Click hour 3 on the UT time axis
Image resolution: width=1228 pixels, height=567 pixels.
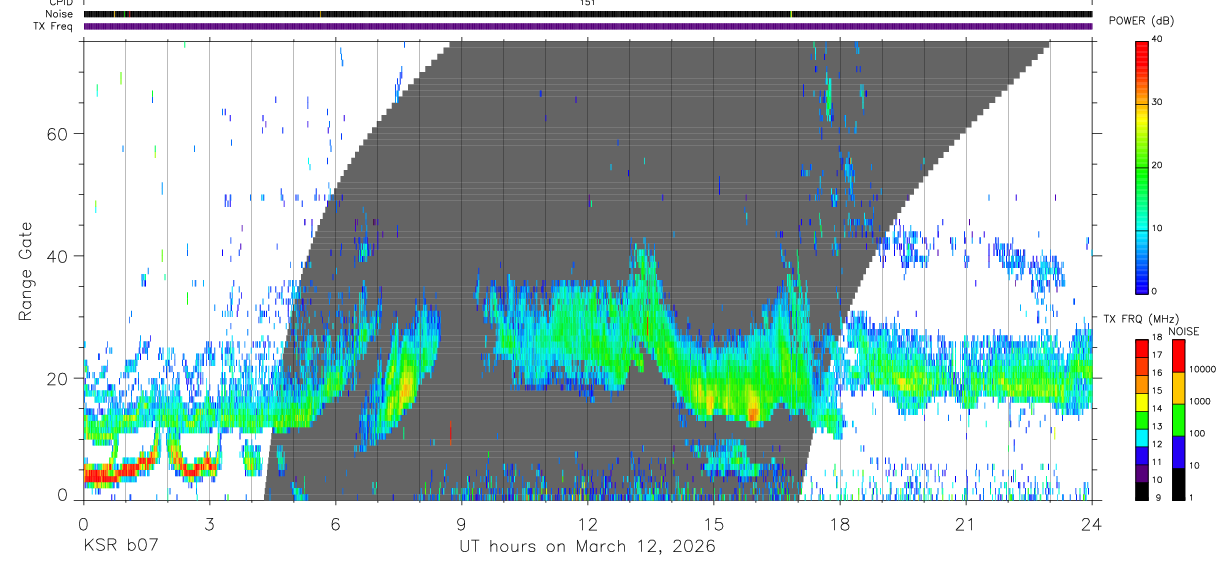pyautogui.click(x=209, y=522)
